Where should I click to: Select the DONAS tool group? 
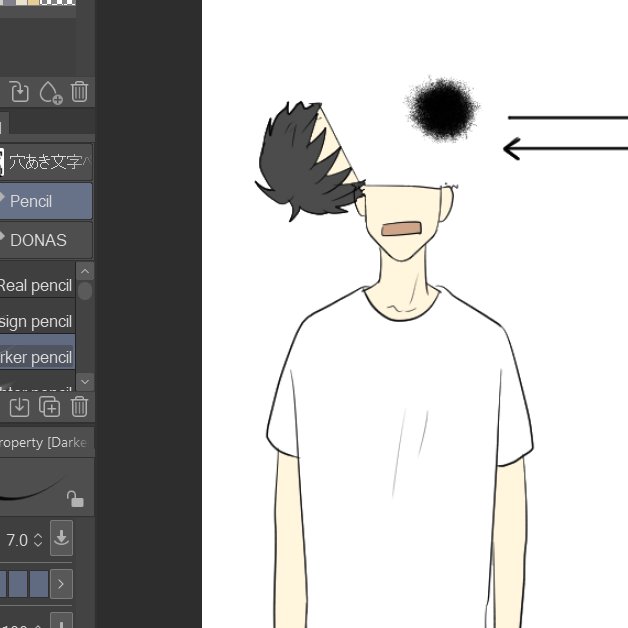point(46,240)
